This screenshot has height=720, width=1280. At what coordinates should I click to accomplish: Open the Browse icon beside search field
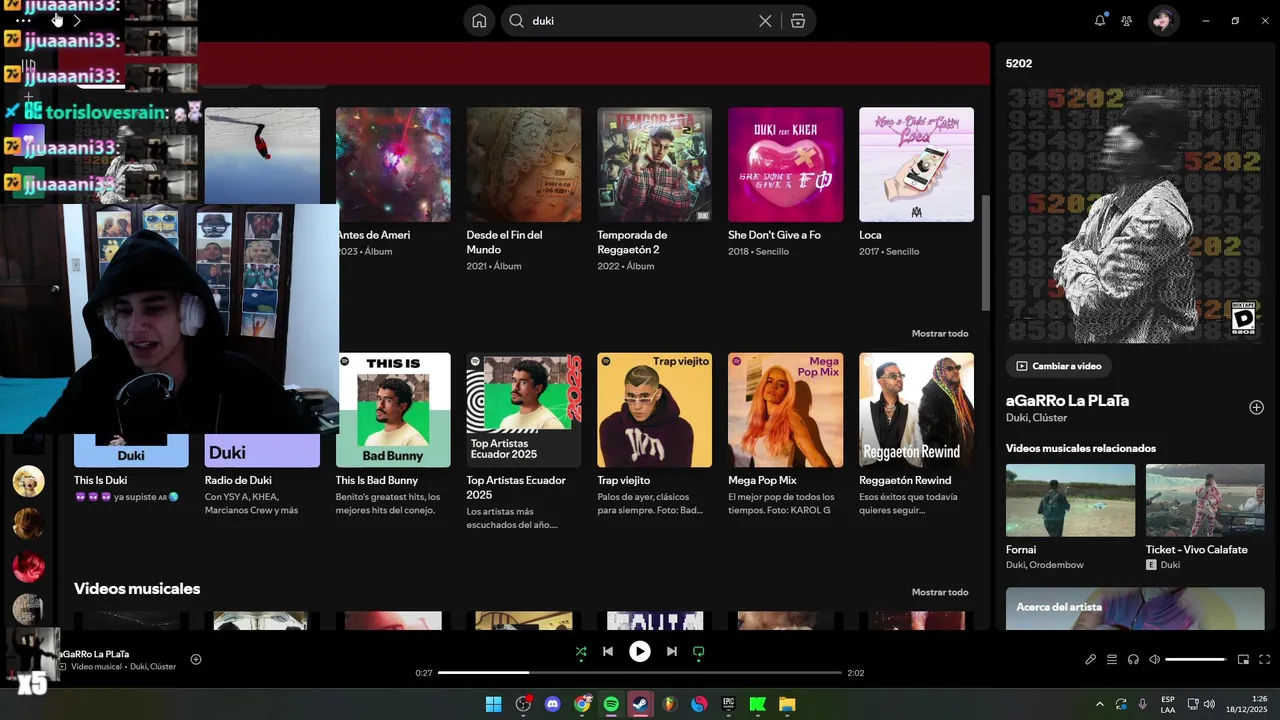click(x=798, y=21)
